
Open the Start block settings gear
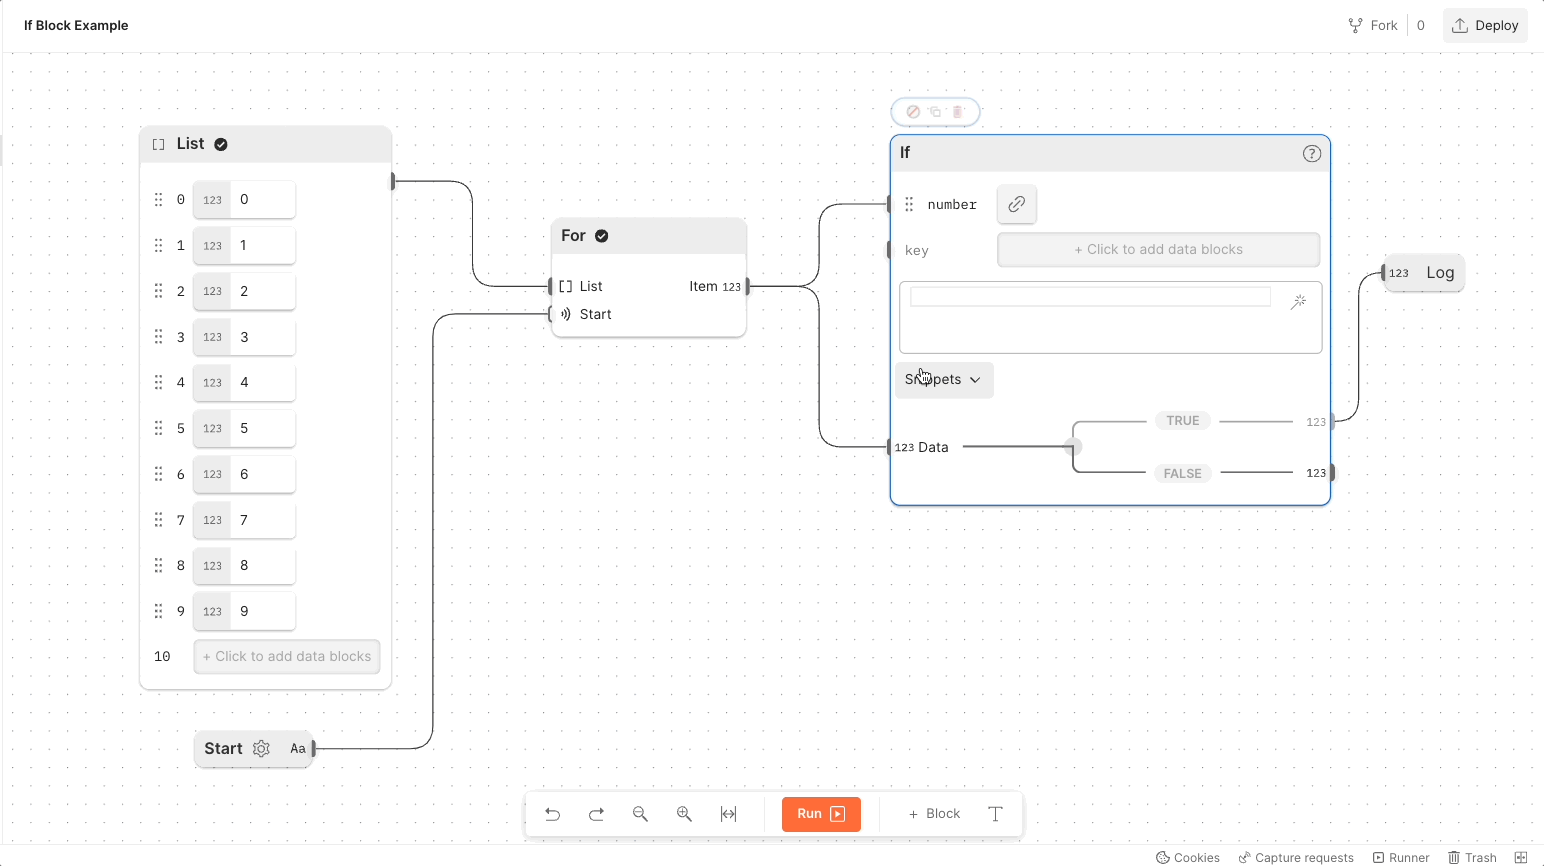pos(261,749)
